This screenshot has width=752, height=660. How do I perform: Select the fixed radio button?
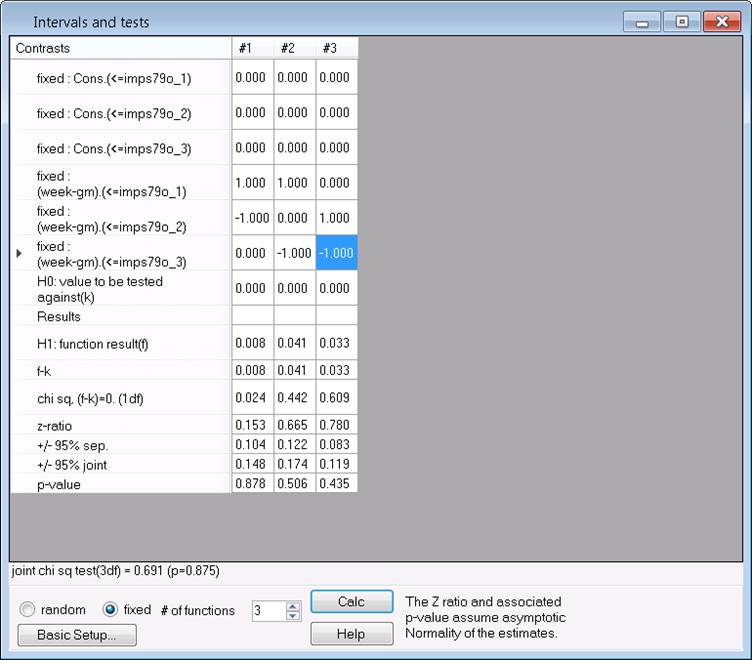tap(111, 610)
